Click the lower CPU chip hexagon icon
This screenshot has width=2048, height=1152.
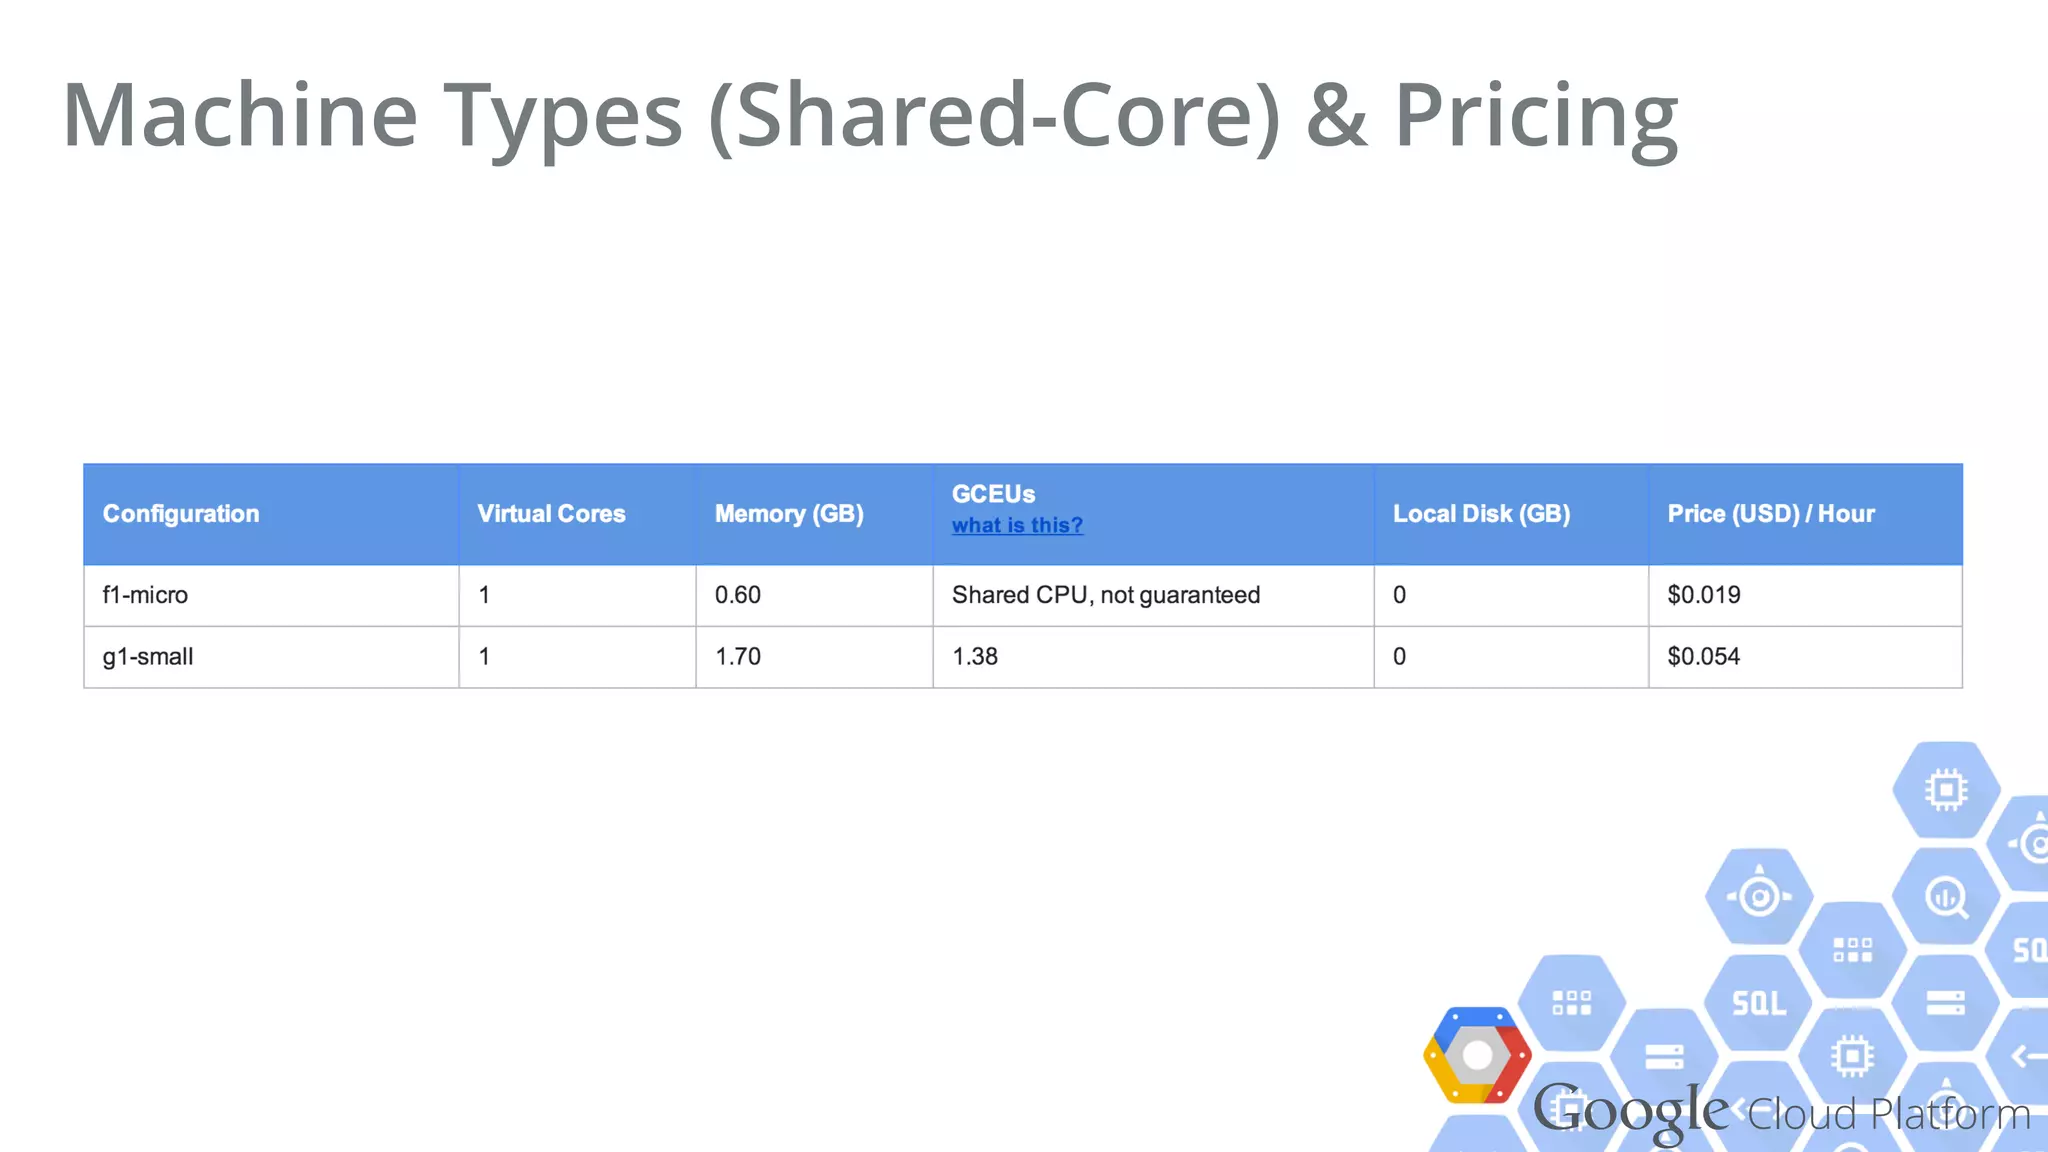click(x=1852, y=1056)
